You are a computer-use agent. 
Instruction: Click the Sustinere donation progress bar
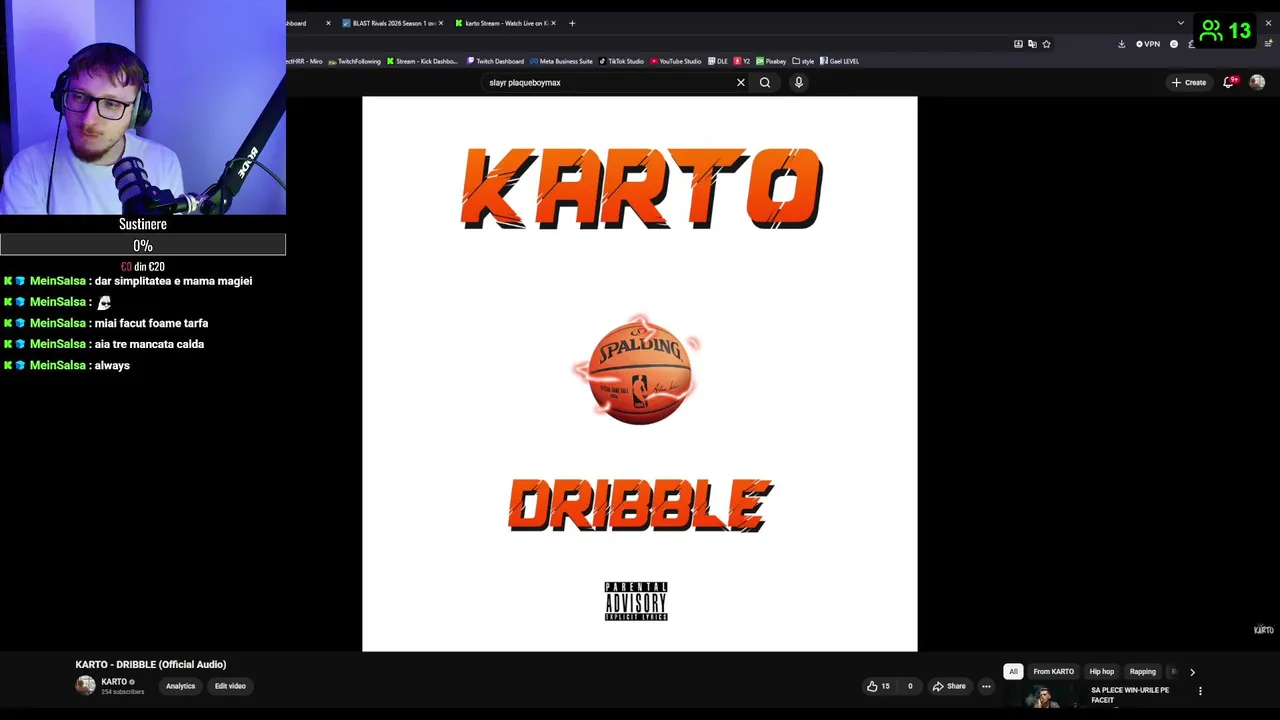pyautogui.click(x=143, y=245)
